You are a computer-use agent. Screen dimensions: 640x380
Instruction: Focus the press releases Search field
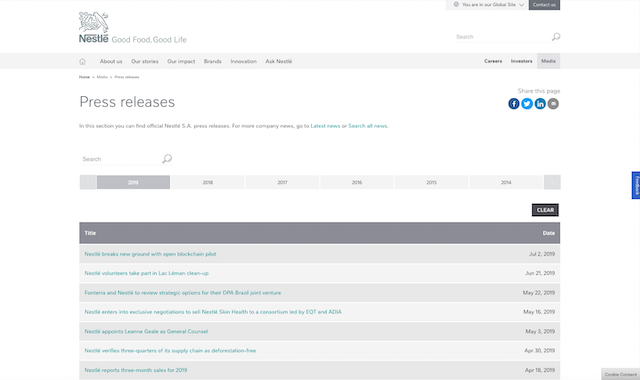click(121, 159)
